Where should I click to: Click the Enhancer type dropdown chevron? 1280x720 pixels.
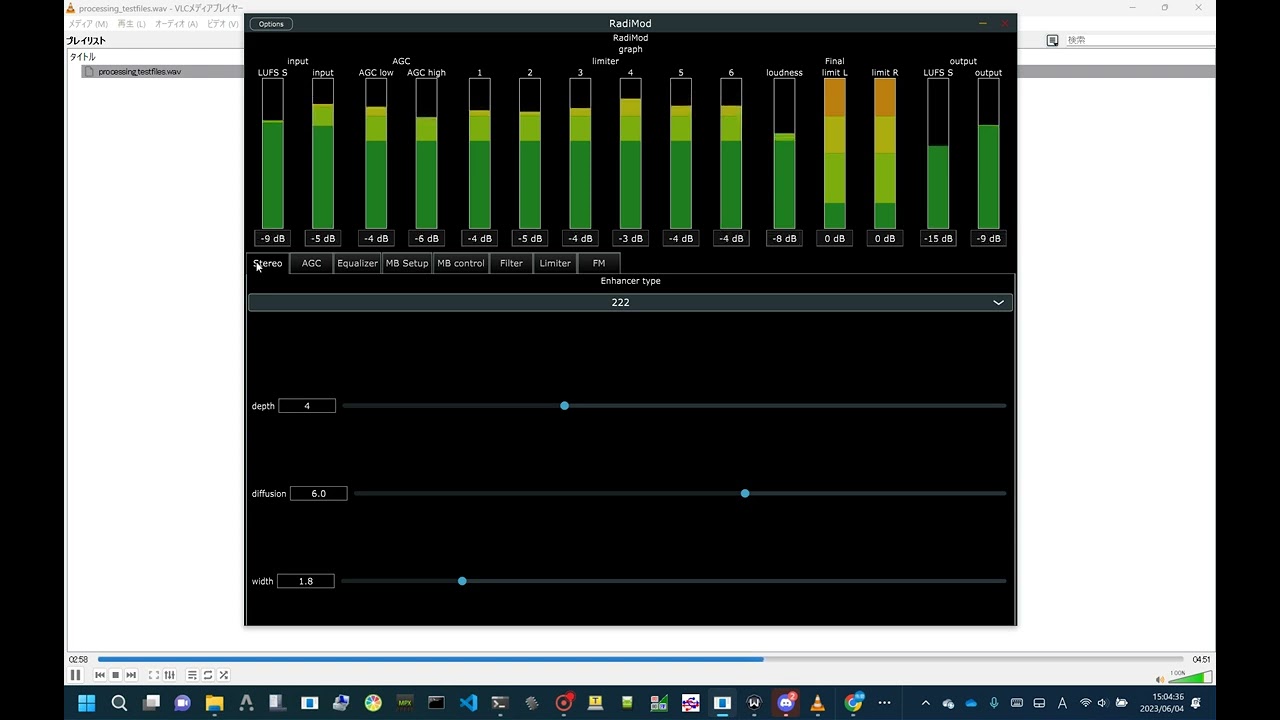pyautogui.click(x=998, y=302)
